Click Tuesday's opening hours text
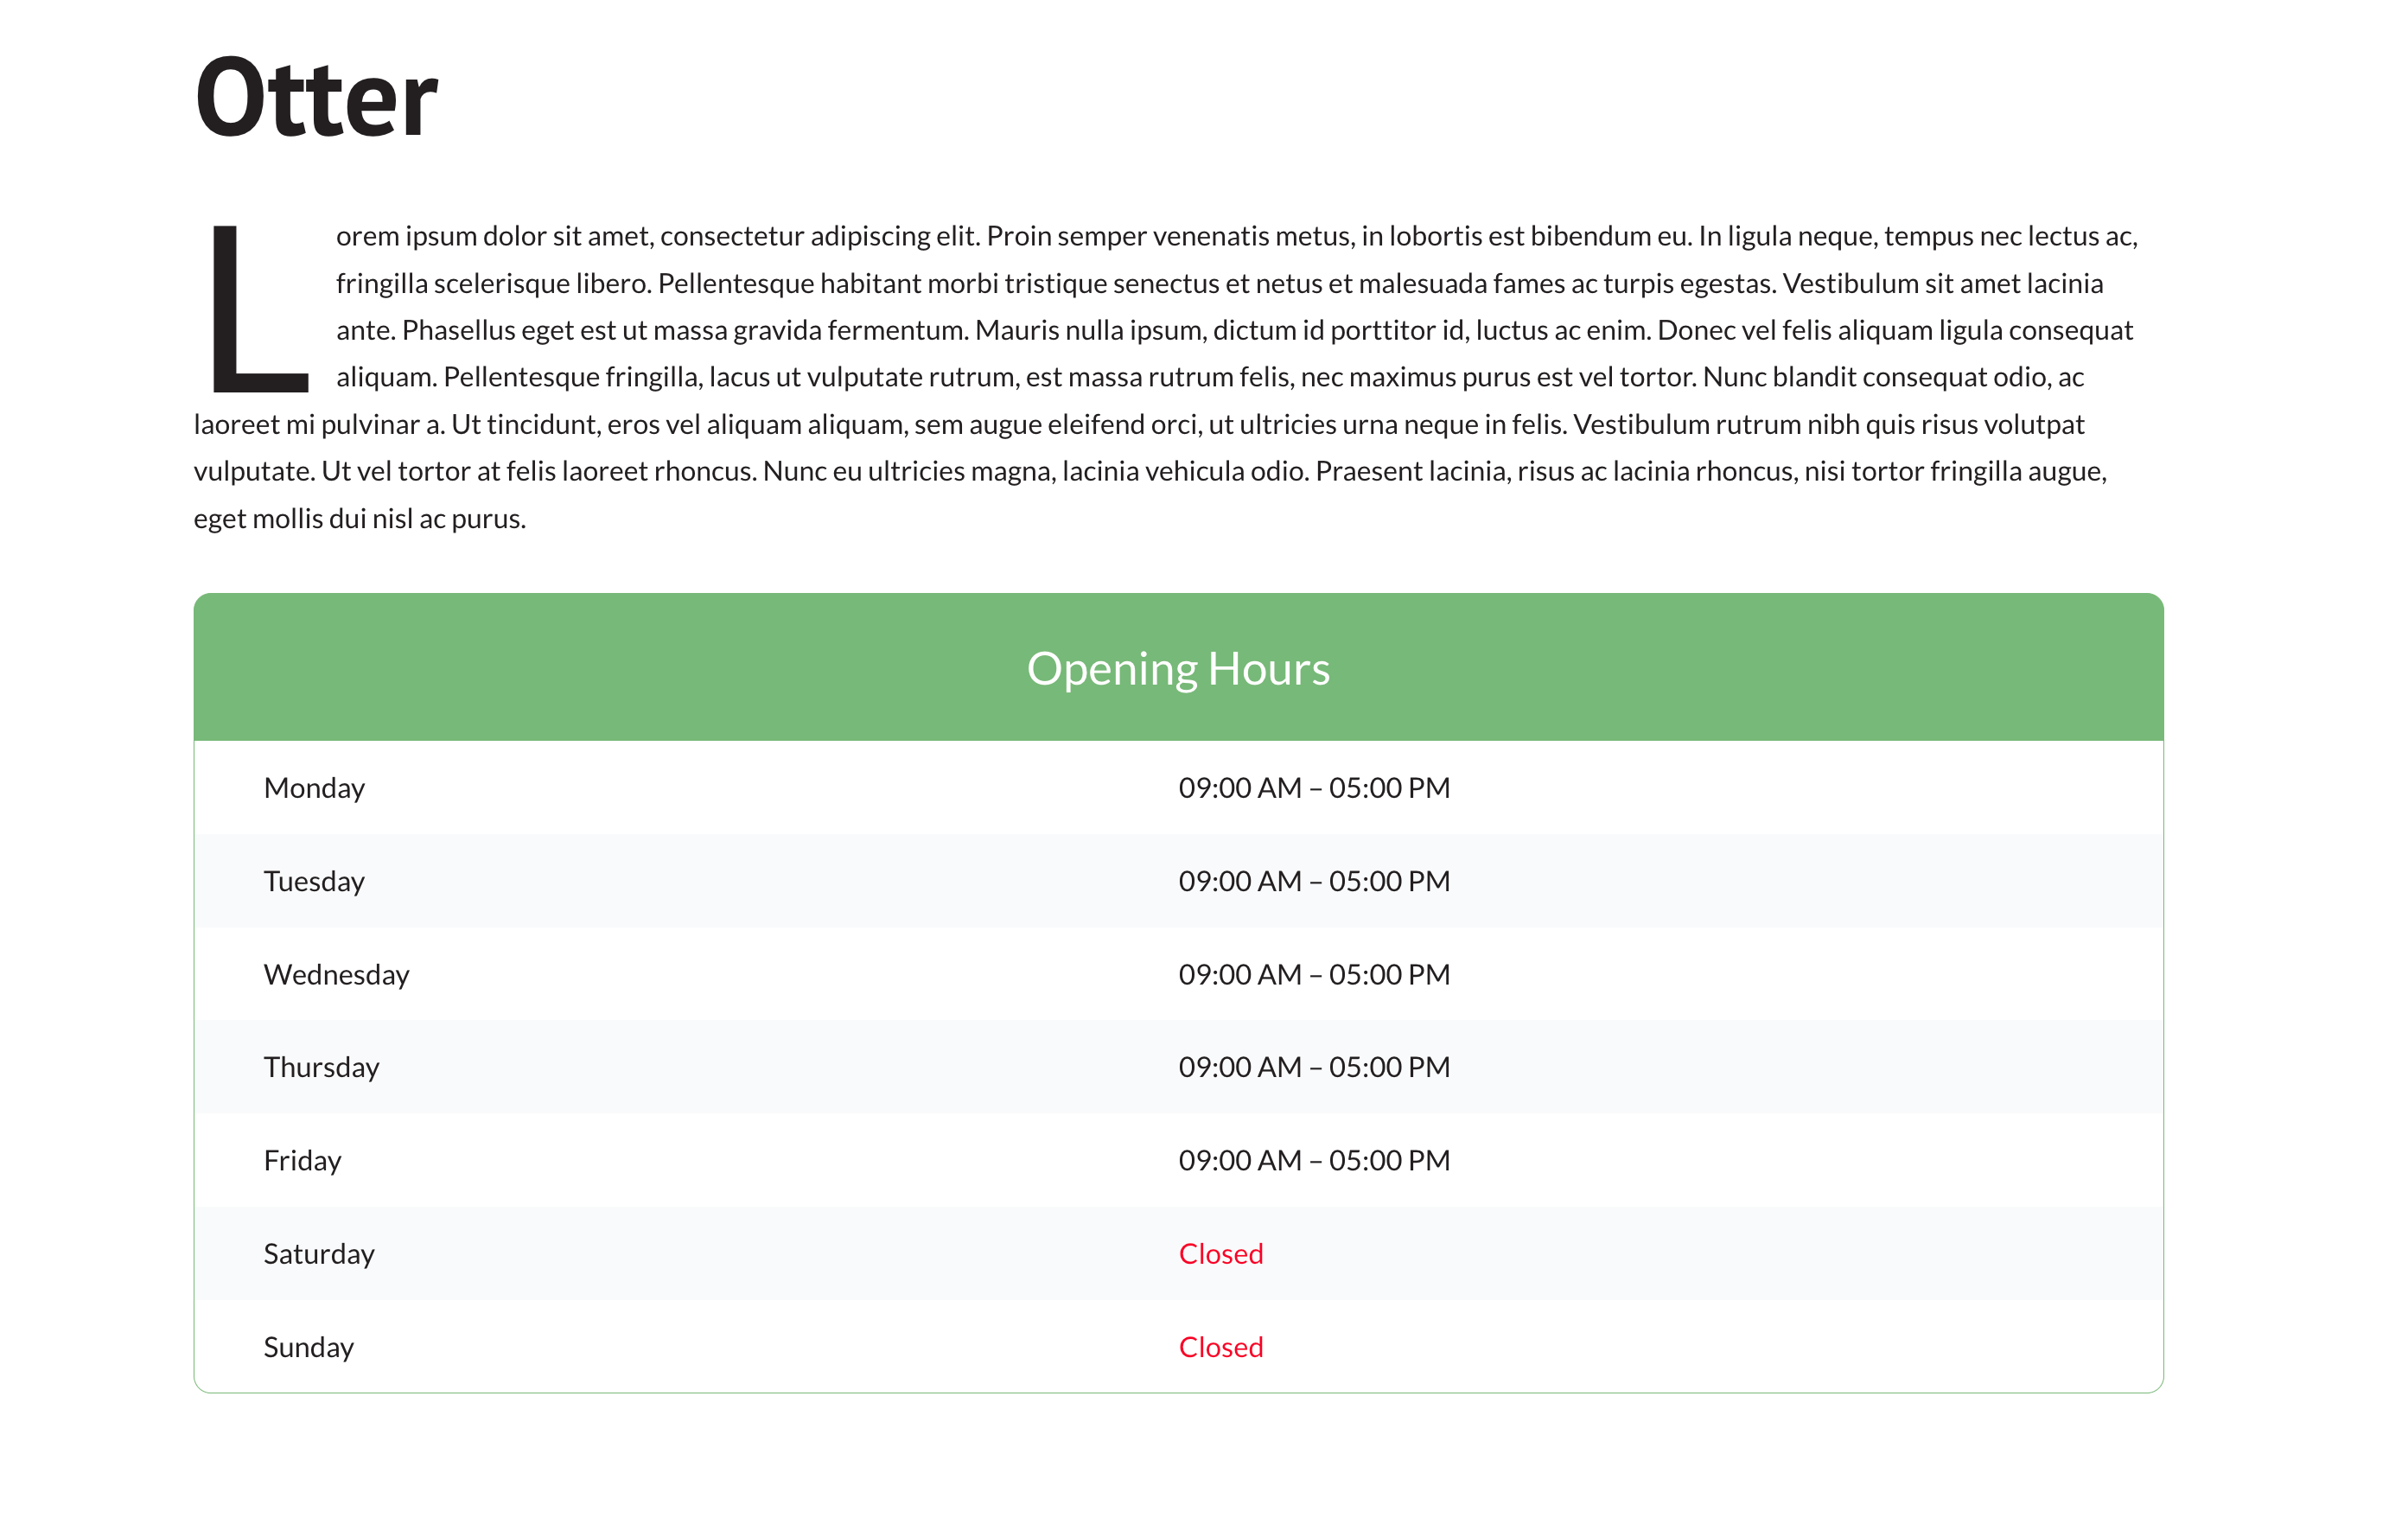 (1313, 881)
